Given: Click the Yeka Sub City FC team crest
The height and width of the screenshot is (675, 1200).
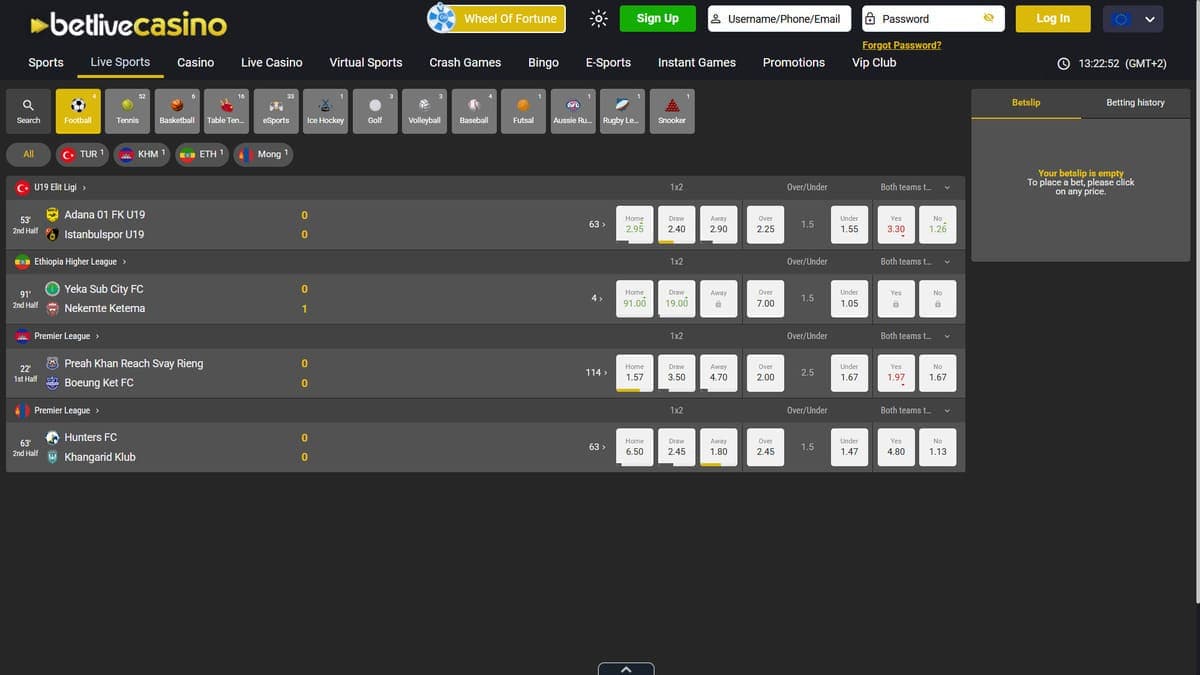Looking at the screenshot, I should tap(52, 288).
